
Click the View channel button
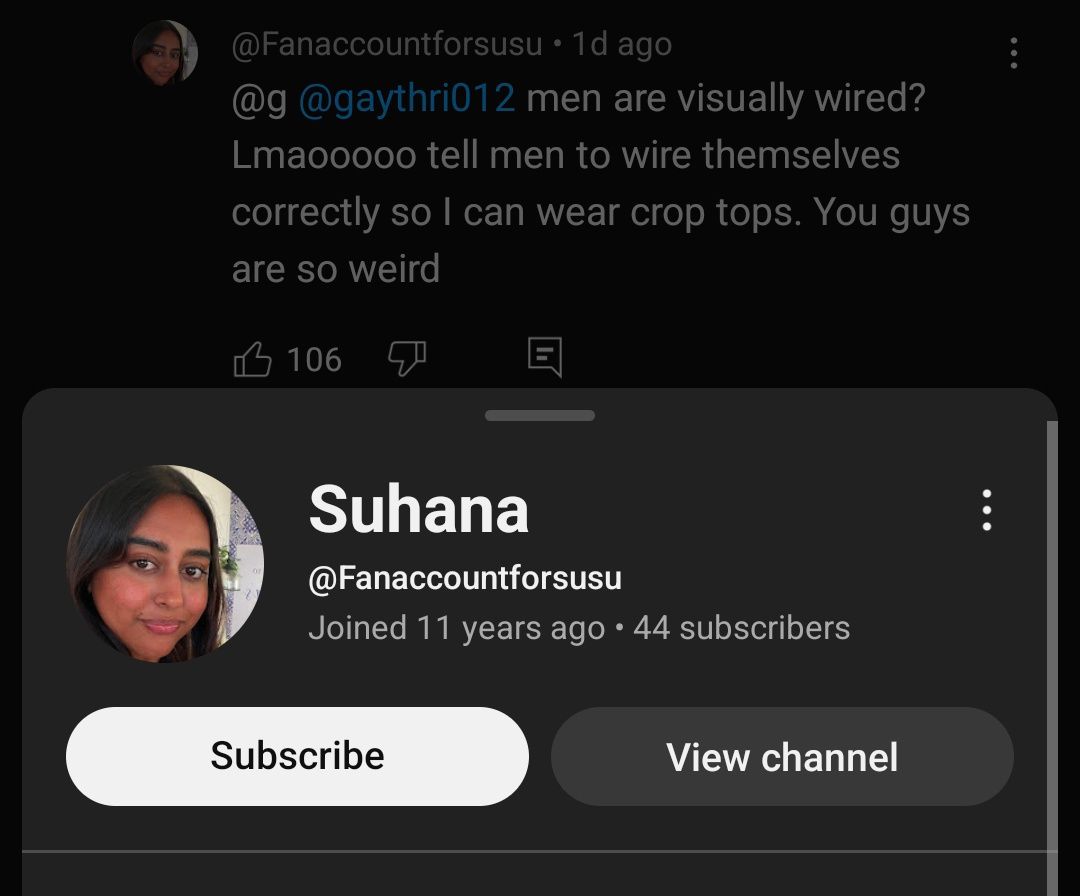tap(782, 756)
